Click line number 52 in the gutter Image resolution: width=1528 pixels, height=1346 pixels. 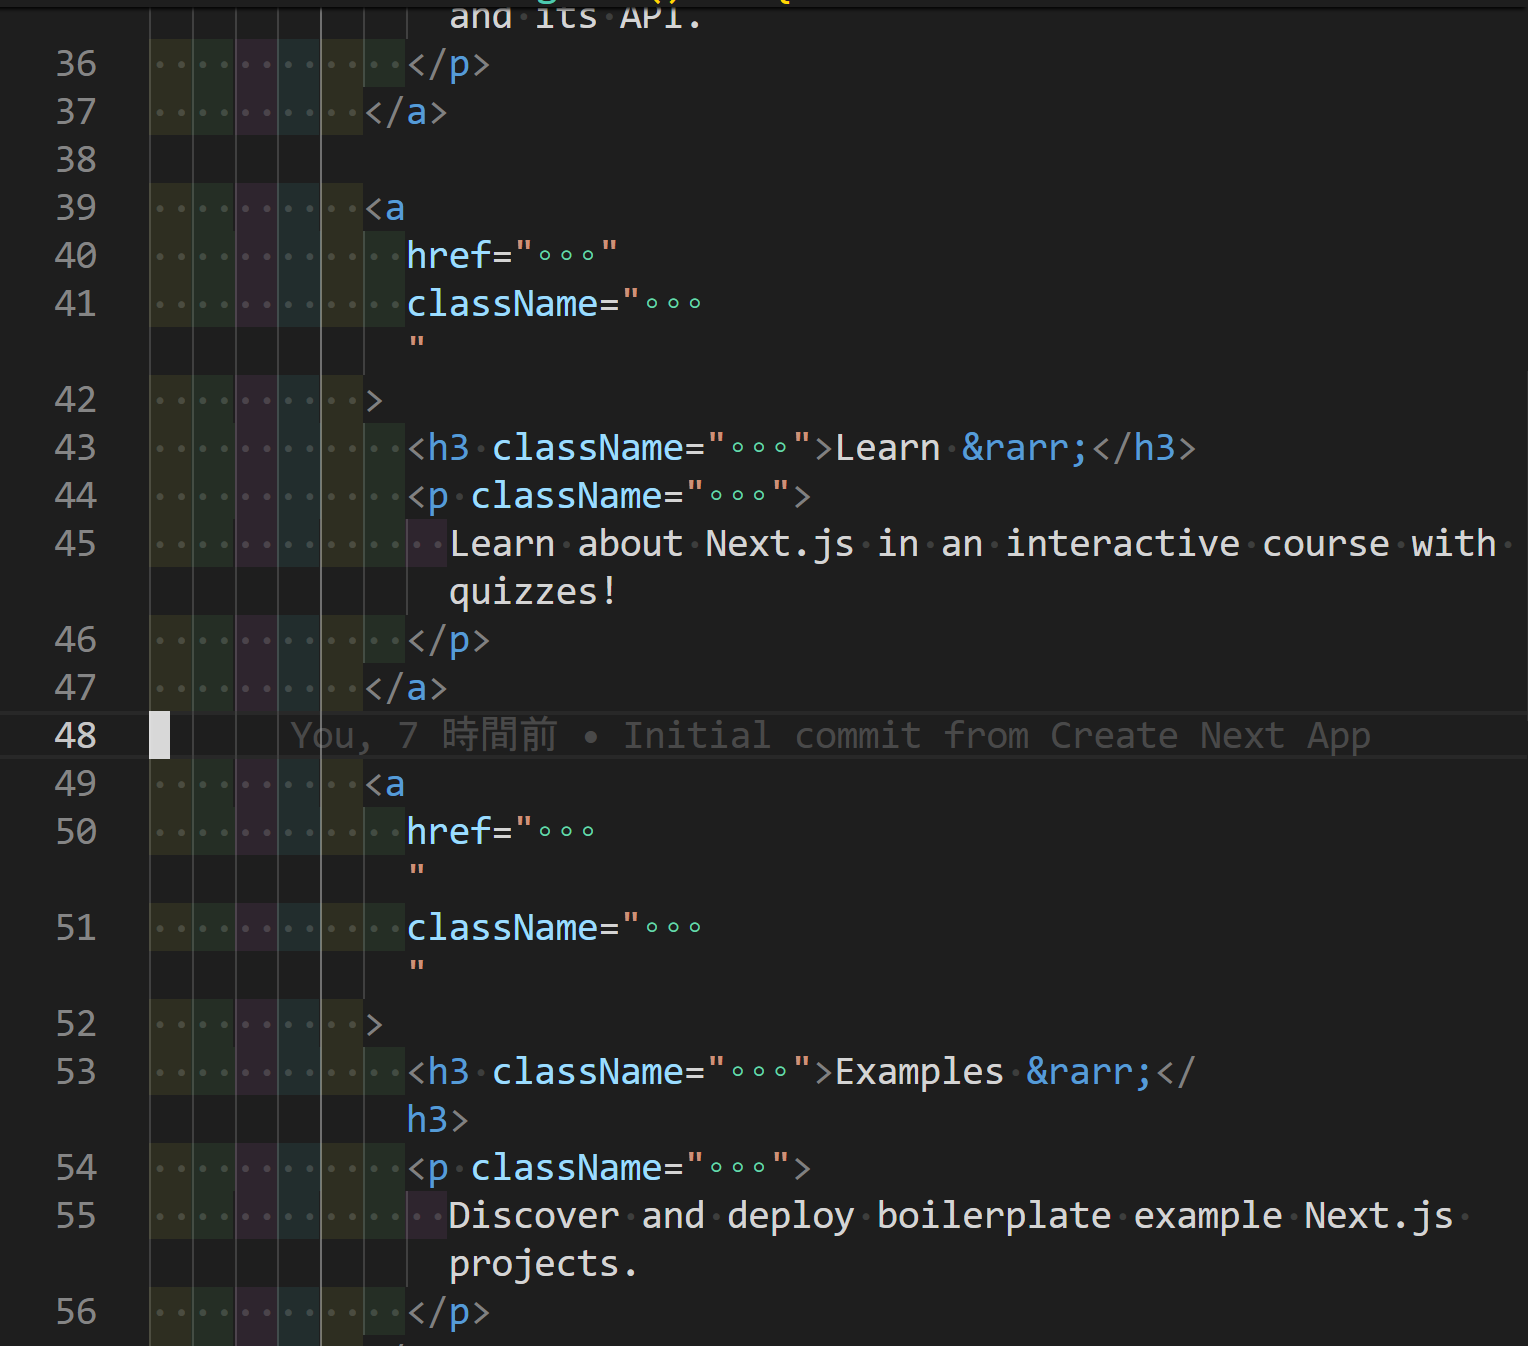coord(76,1024)
